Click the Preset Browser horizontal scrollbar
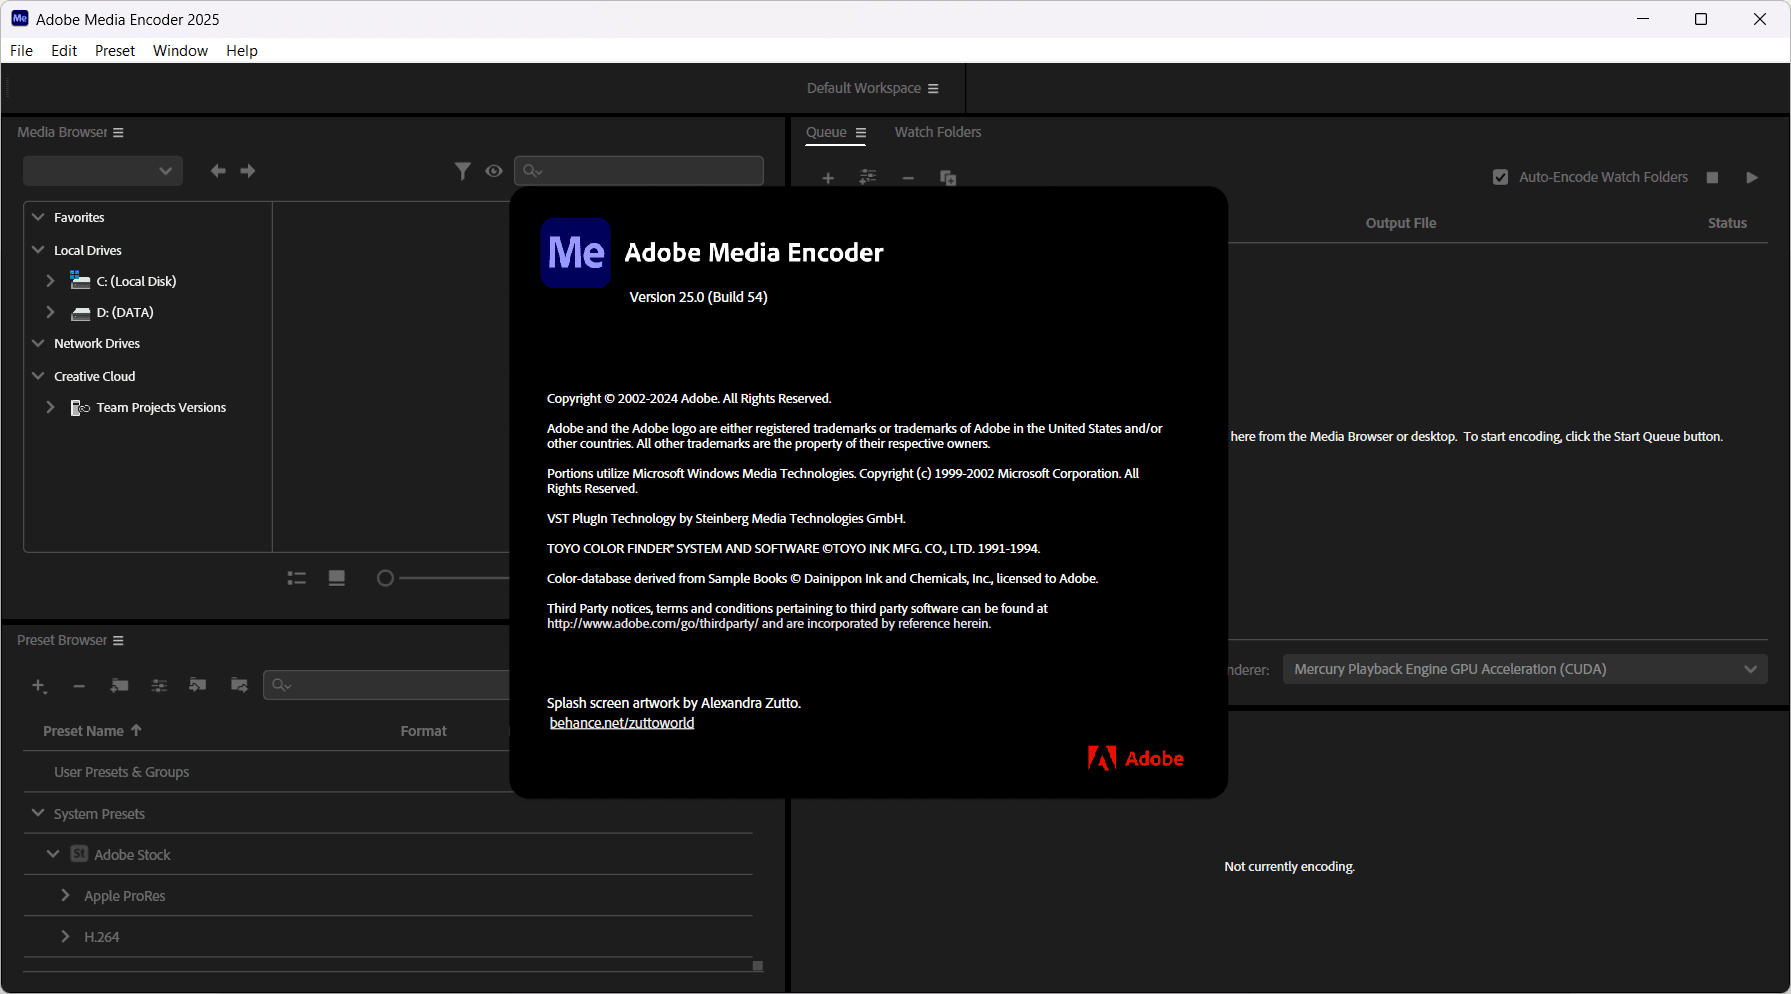 pyautogui.click(x=394, y=966)
